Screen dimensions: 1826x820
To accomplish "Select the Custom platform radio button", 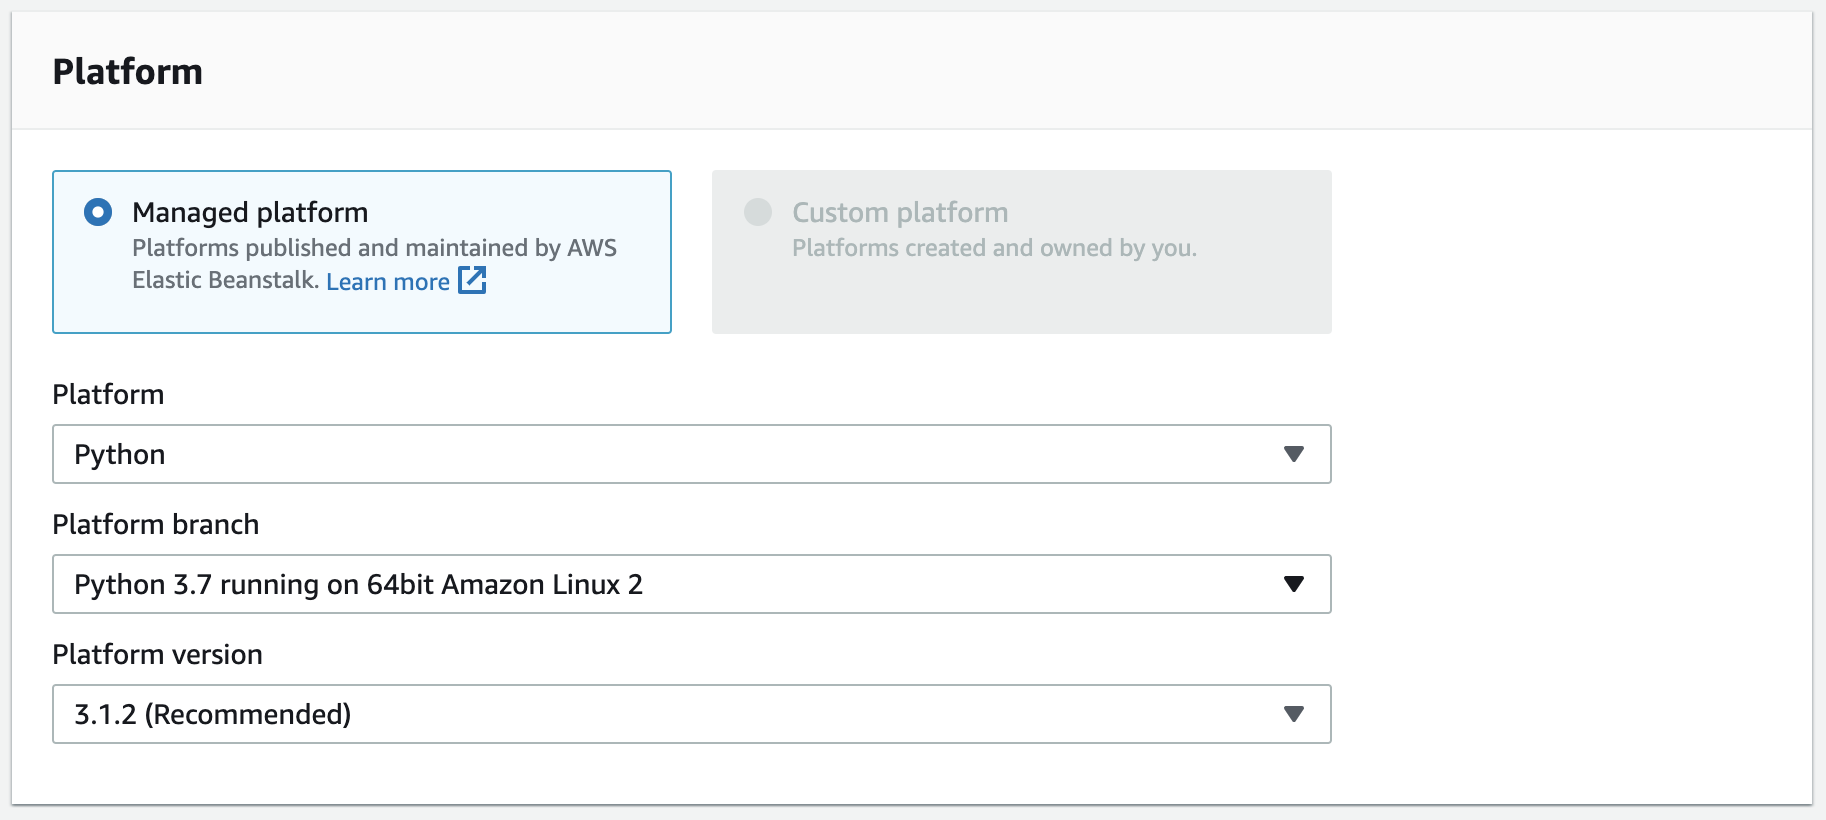I will click(758, 212).
